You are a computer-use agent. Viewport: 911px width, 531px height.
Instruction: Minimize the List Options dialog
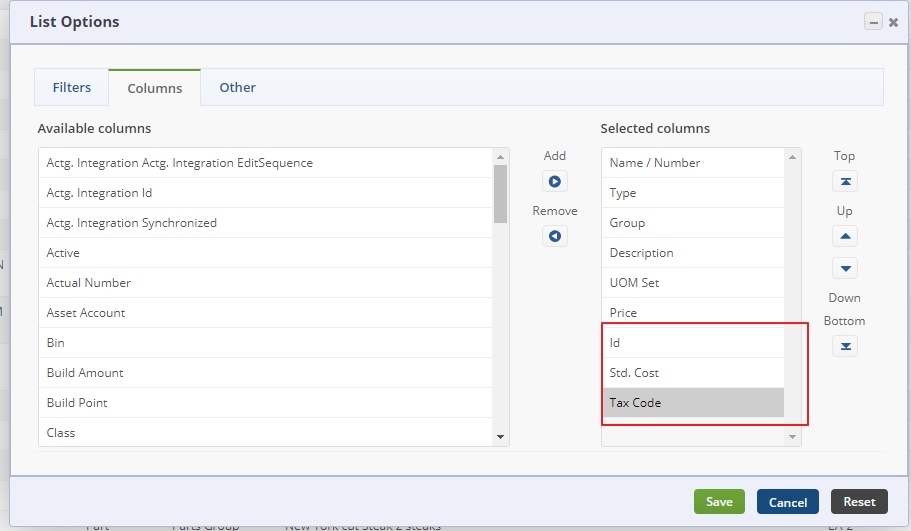[874, 22]
